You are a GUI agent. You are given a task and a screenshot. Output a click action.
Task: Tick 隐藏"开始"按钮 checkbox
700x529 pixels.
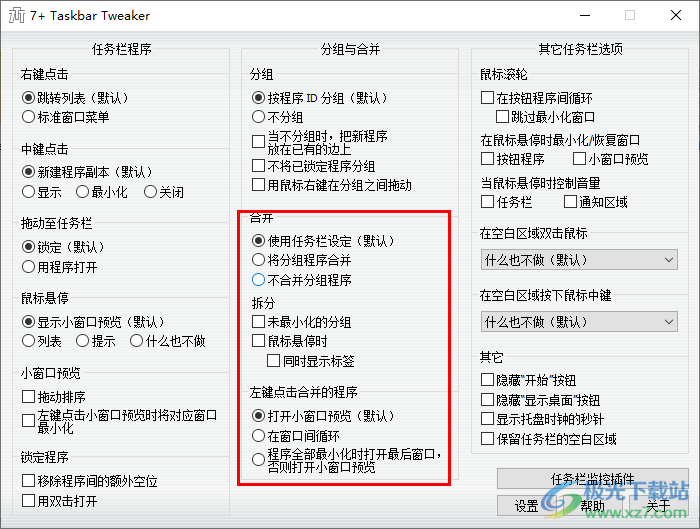tap(488, 380)
